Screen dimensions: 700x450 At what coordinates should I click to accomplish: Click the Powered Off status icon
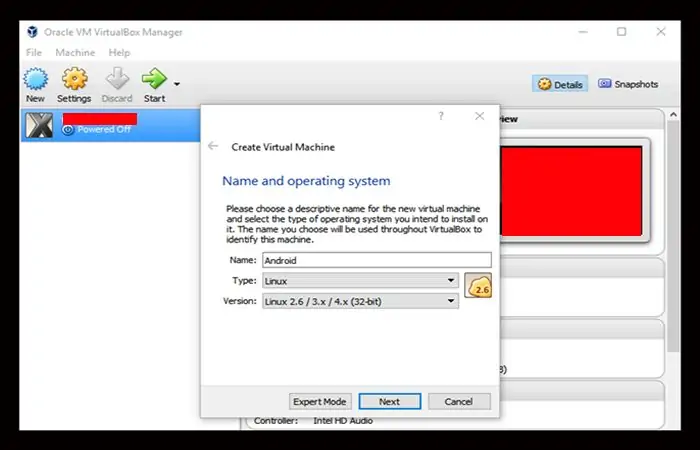click(68, 130)
